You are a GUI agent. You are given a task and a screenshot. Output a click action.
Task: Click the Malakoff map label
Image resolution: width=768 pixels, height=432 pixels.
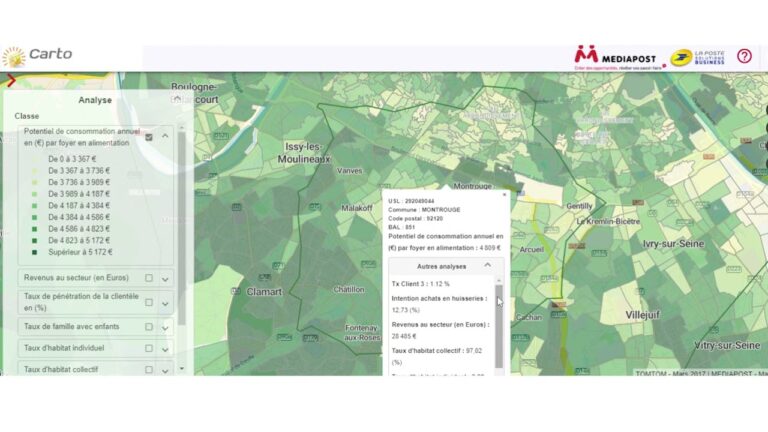[357, 208]
